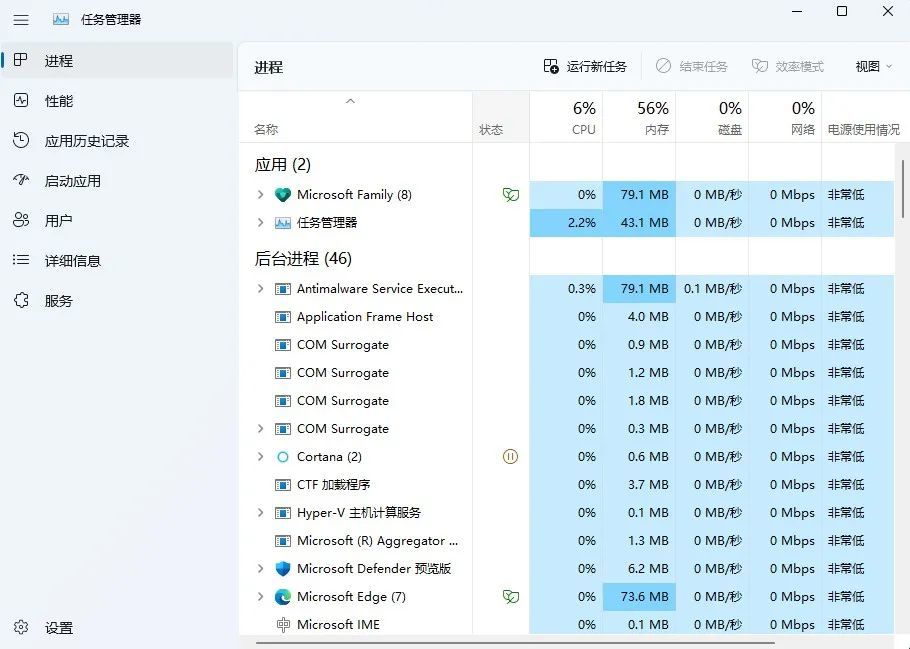The image size is (910, 649).
Task: Click the 服务 puzzle icon
Action: point(21,300)
